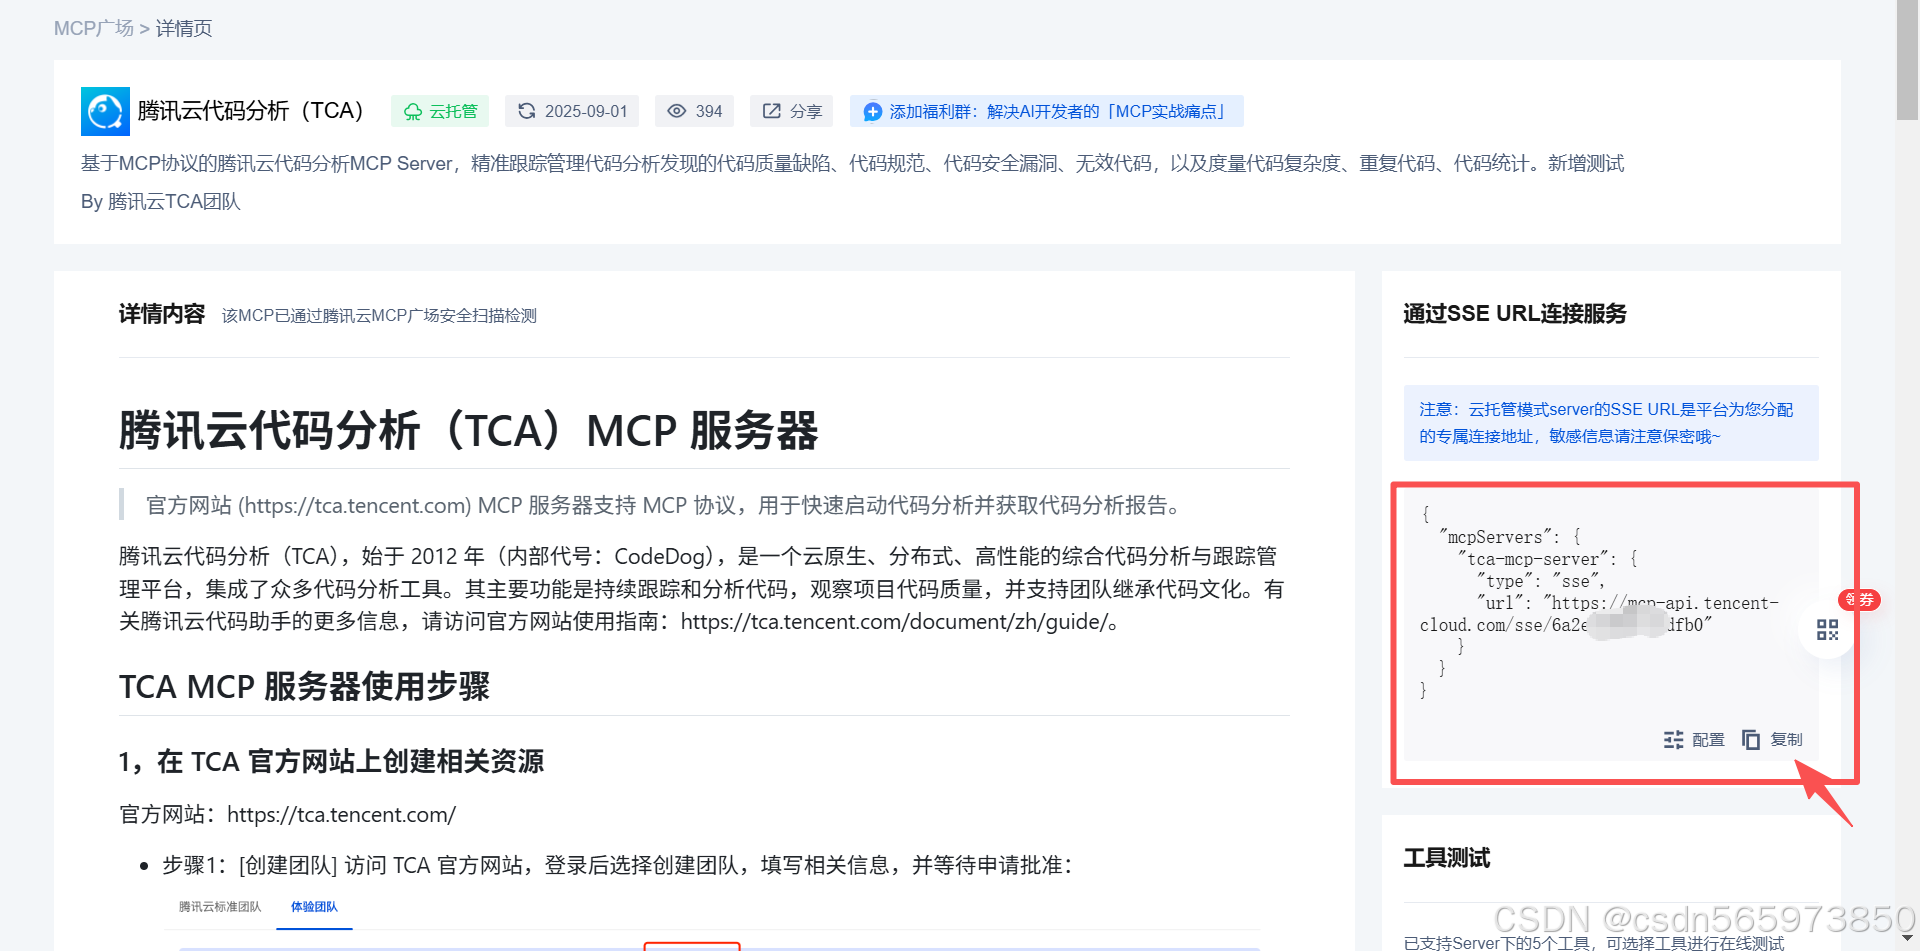Click the red 领券 coupon badge
1920x951 pixels.
click(x=1860, y=600)
